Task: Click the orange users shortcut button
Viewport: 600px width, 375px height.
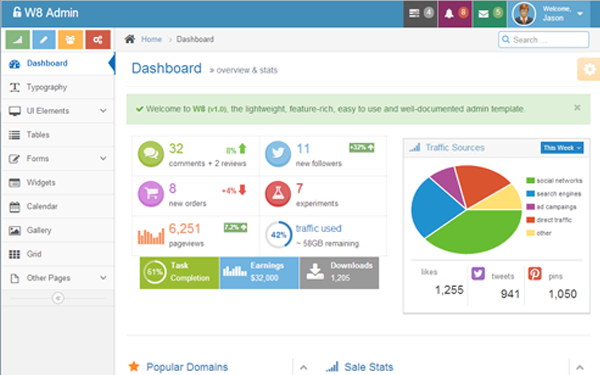Action: point(70,39)
